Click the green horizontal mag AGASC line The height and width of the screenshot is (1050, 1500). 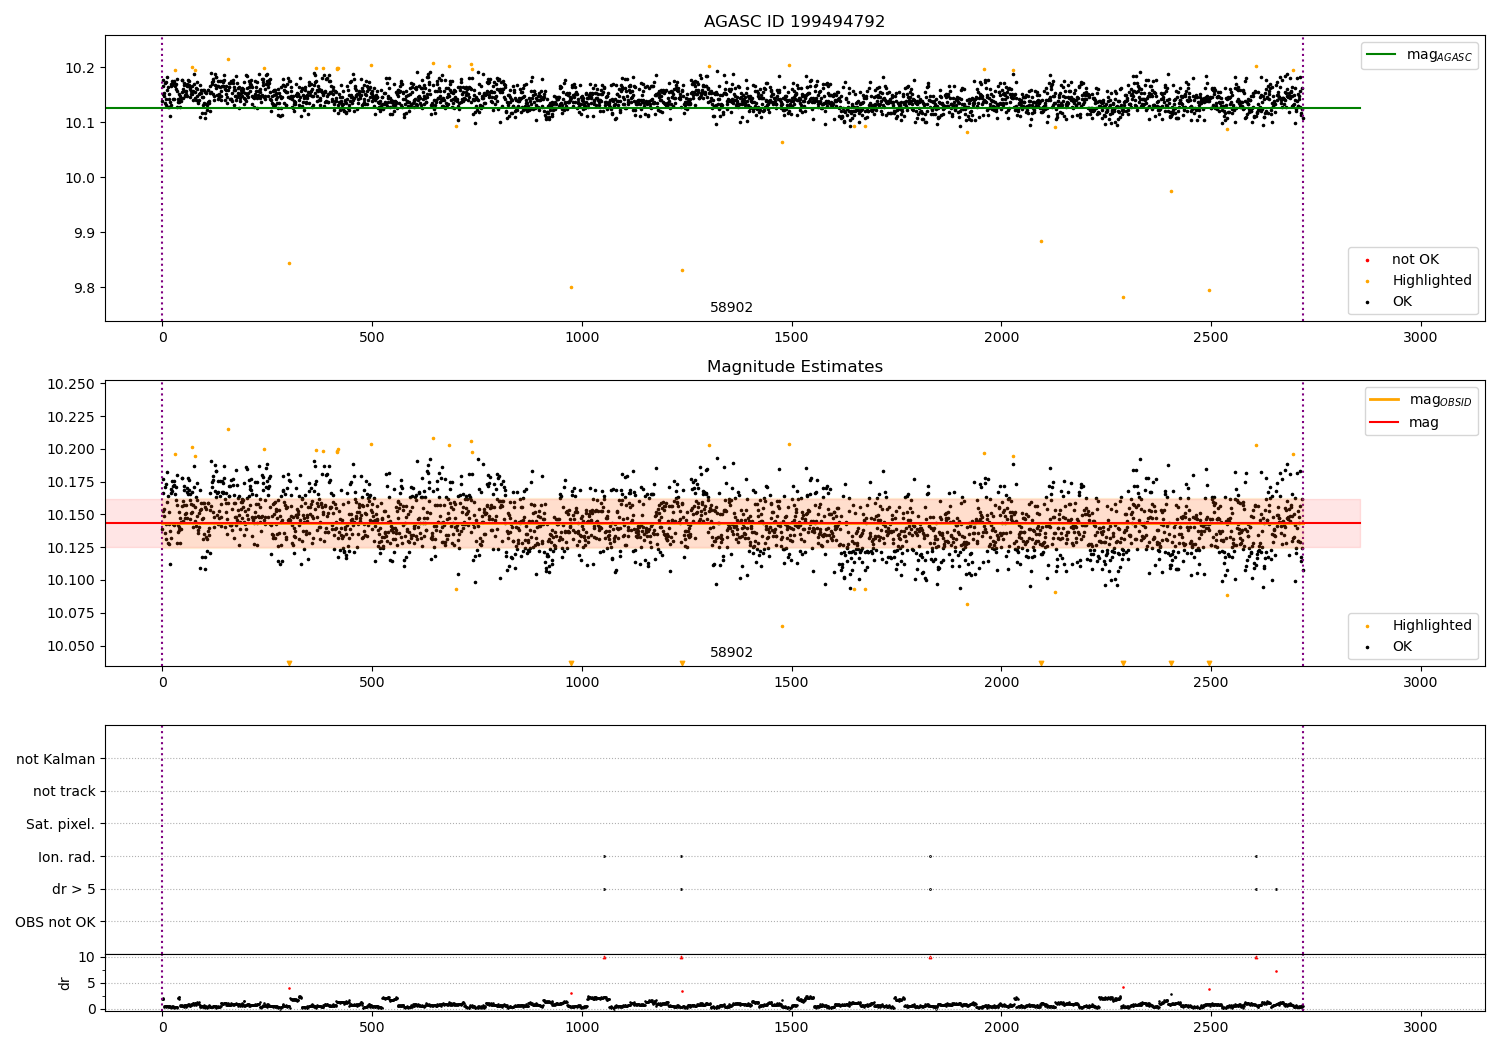(732, 108)
